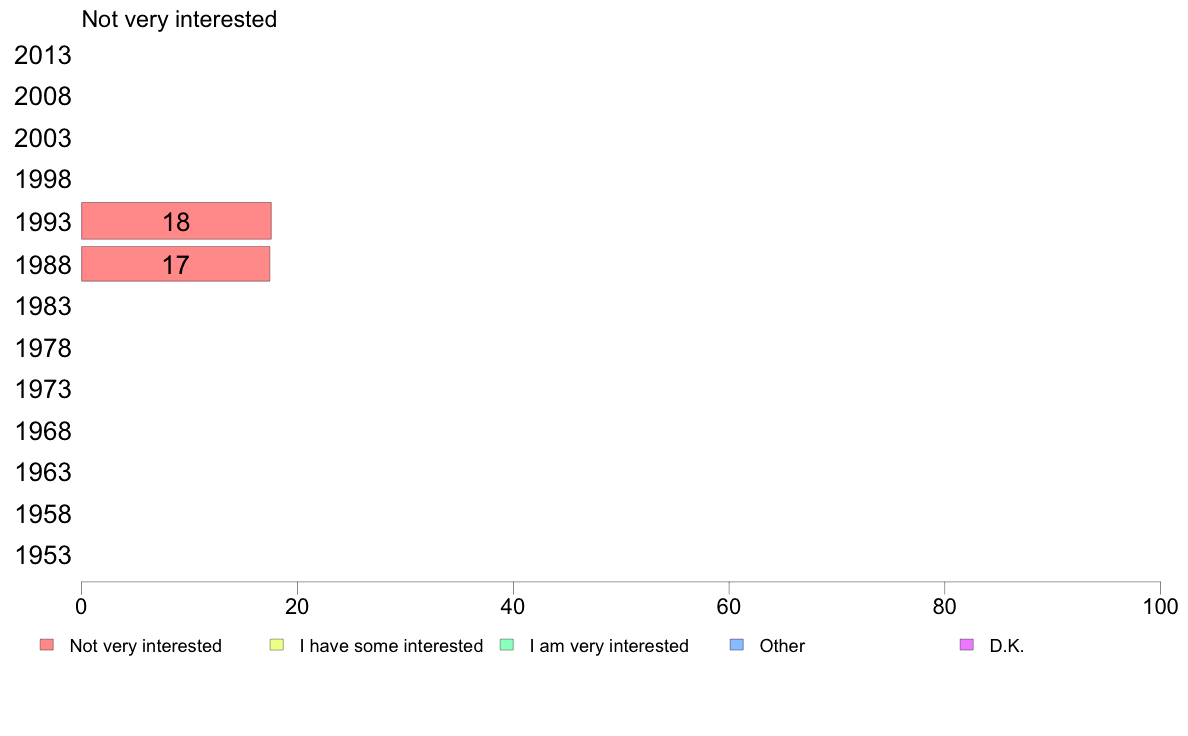Click the I have some interested legend text
1188x736 pixels.
coord(391,646)
